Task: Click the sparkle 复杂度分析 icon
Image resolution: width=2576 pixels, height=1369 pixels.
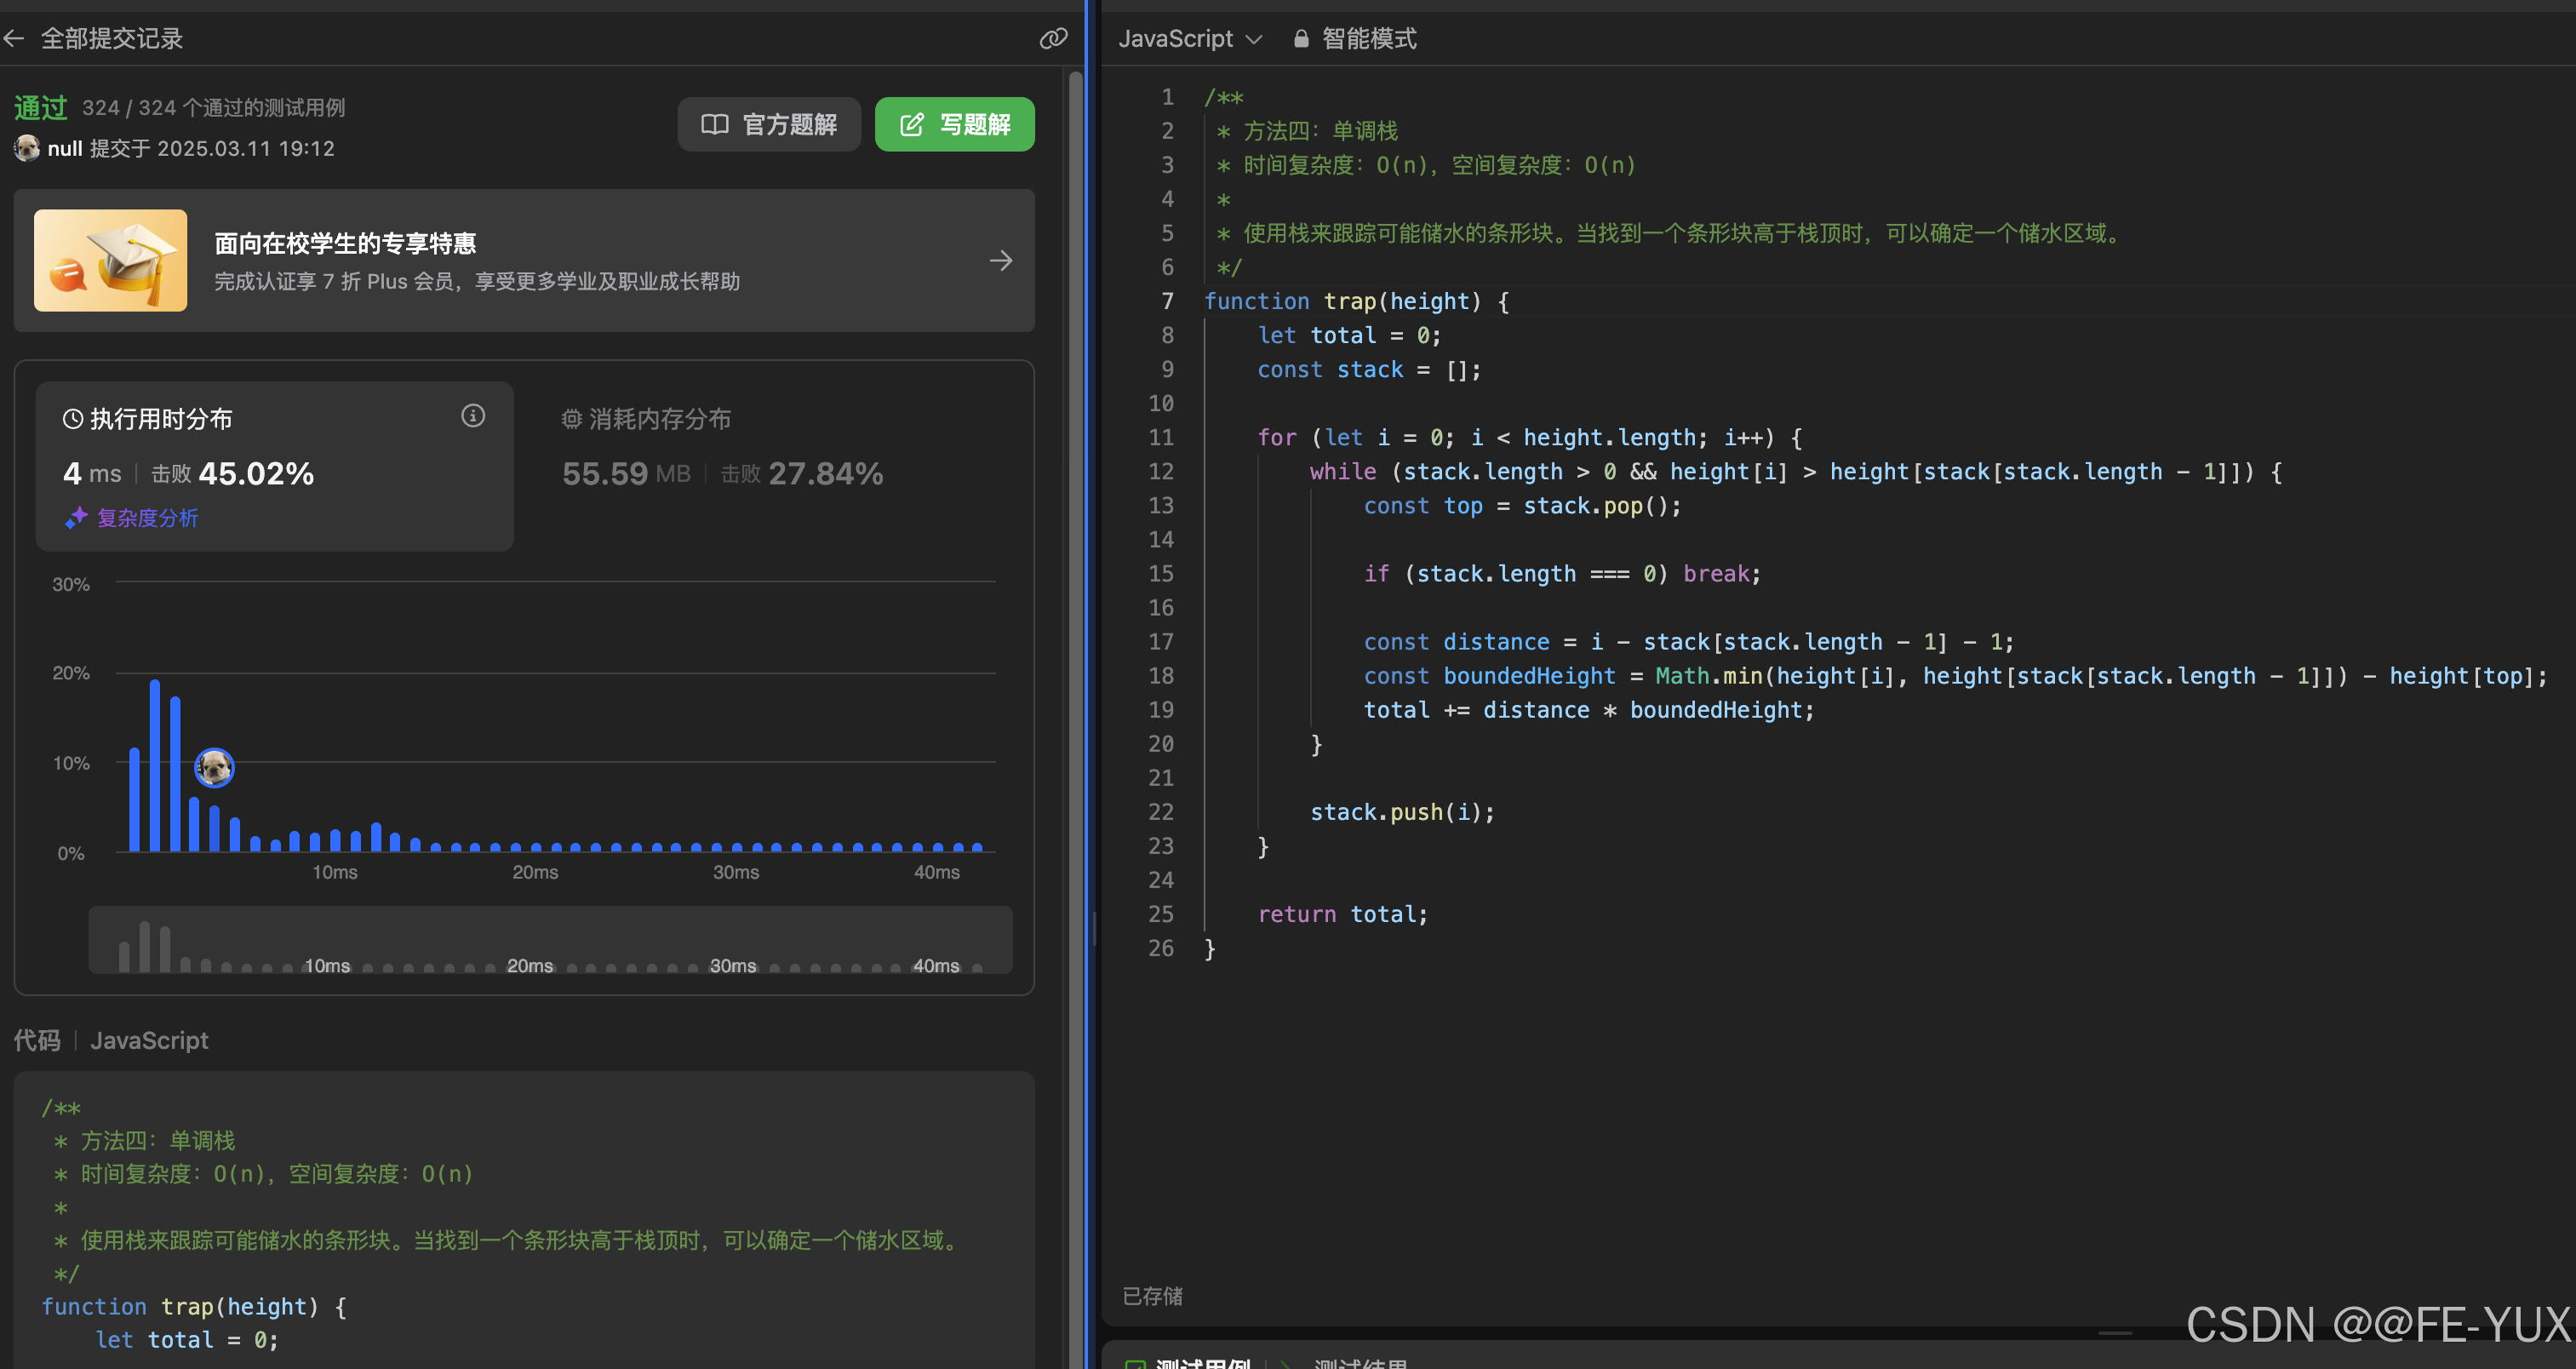Action: [x=76, y=518]
